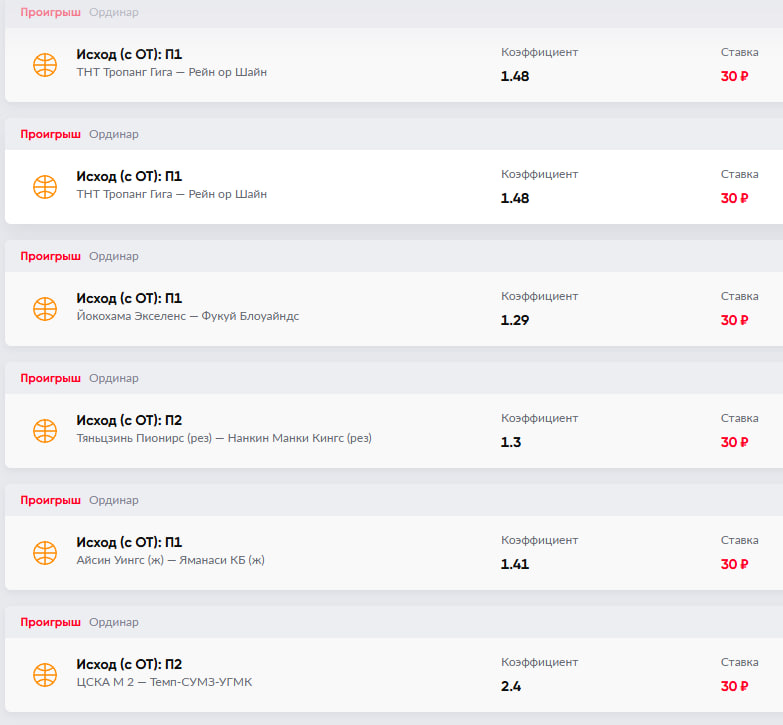783x725 pixels.
Task: Open ЦСКА М 2 — Темп-СУМЗ-УГМК match
Action: pos(164,682)
